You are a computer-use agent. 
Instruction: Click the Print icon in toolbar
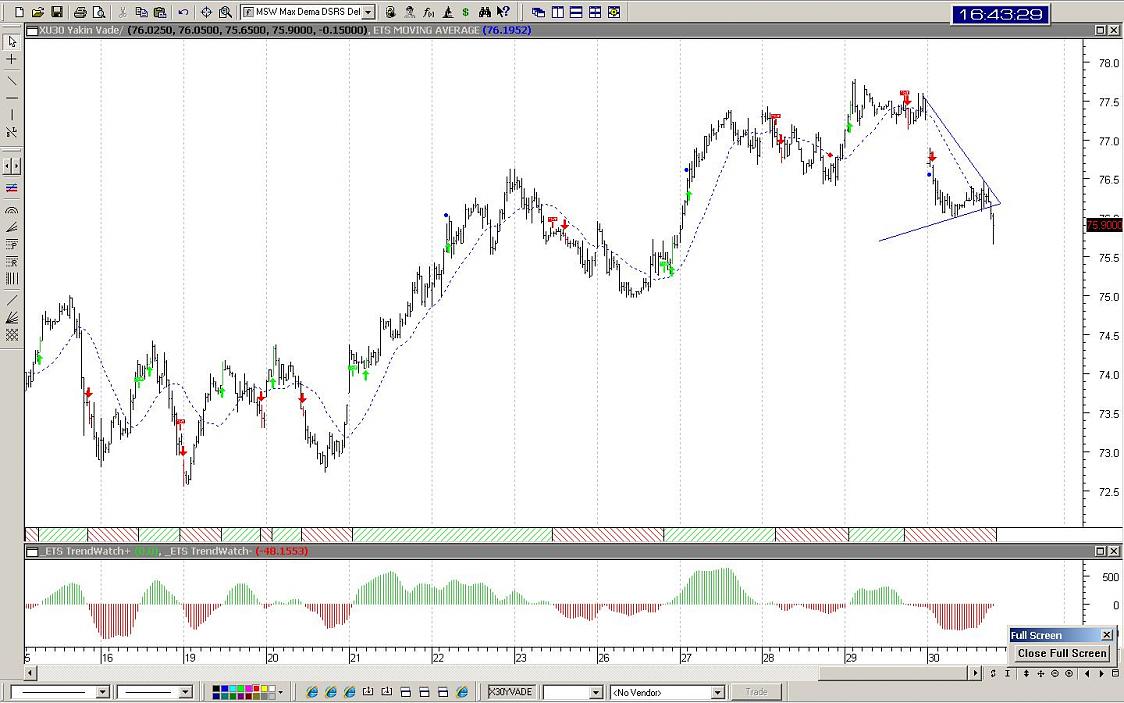coord(81,12)
